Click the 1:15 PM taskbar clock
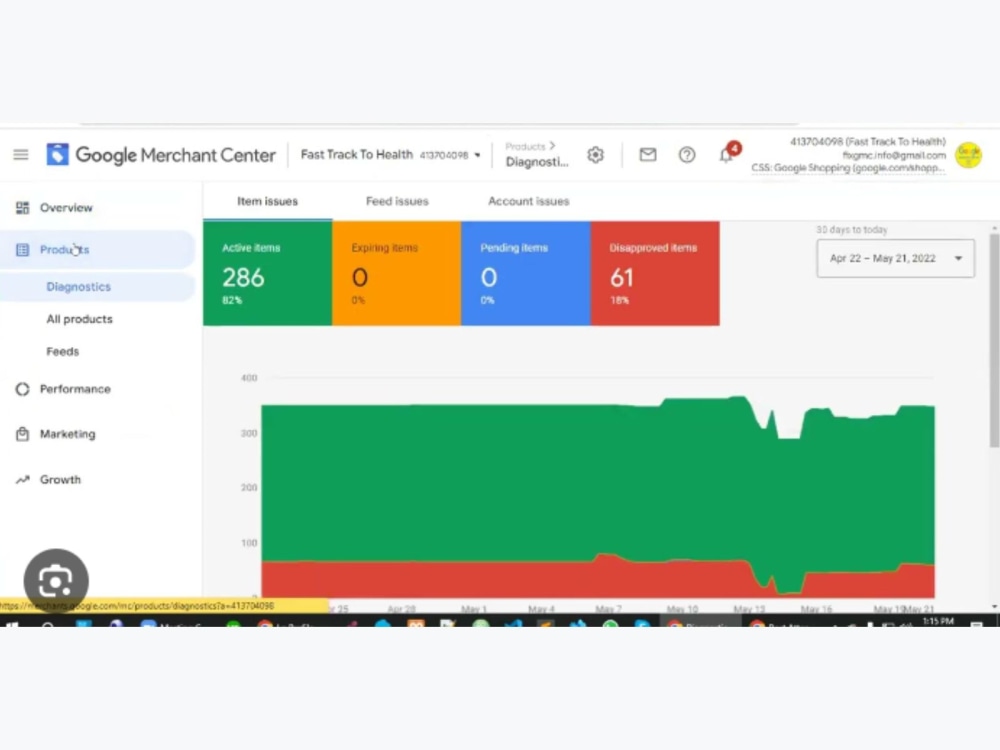 pyautogui.click(x=938, y=621)
